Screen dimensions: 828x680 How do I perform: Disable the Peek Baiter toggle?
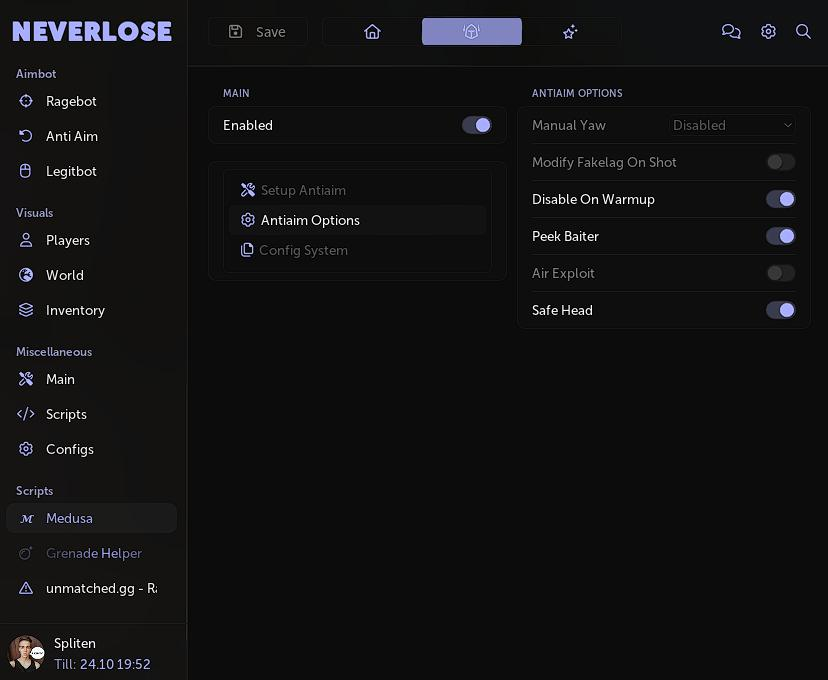click(x=781, y=236)
